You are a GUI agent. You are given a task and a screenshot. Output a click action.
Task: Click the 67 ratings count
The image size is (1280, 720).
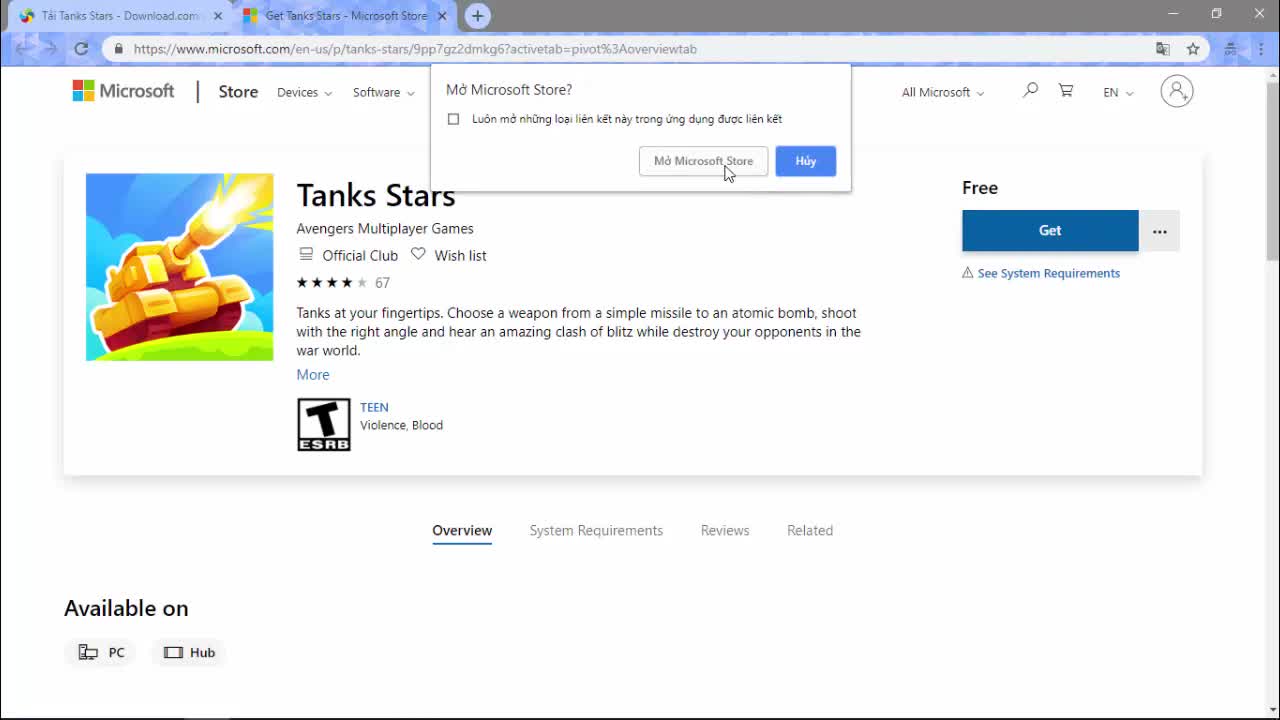click(x=382, y=283)
